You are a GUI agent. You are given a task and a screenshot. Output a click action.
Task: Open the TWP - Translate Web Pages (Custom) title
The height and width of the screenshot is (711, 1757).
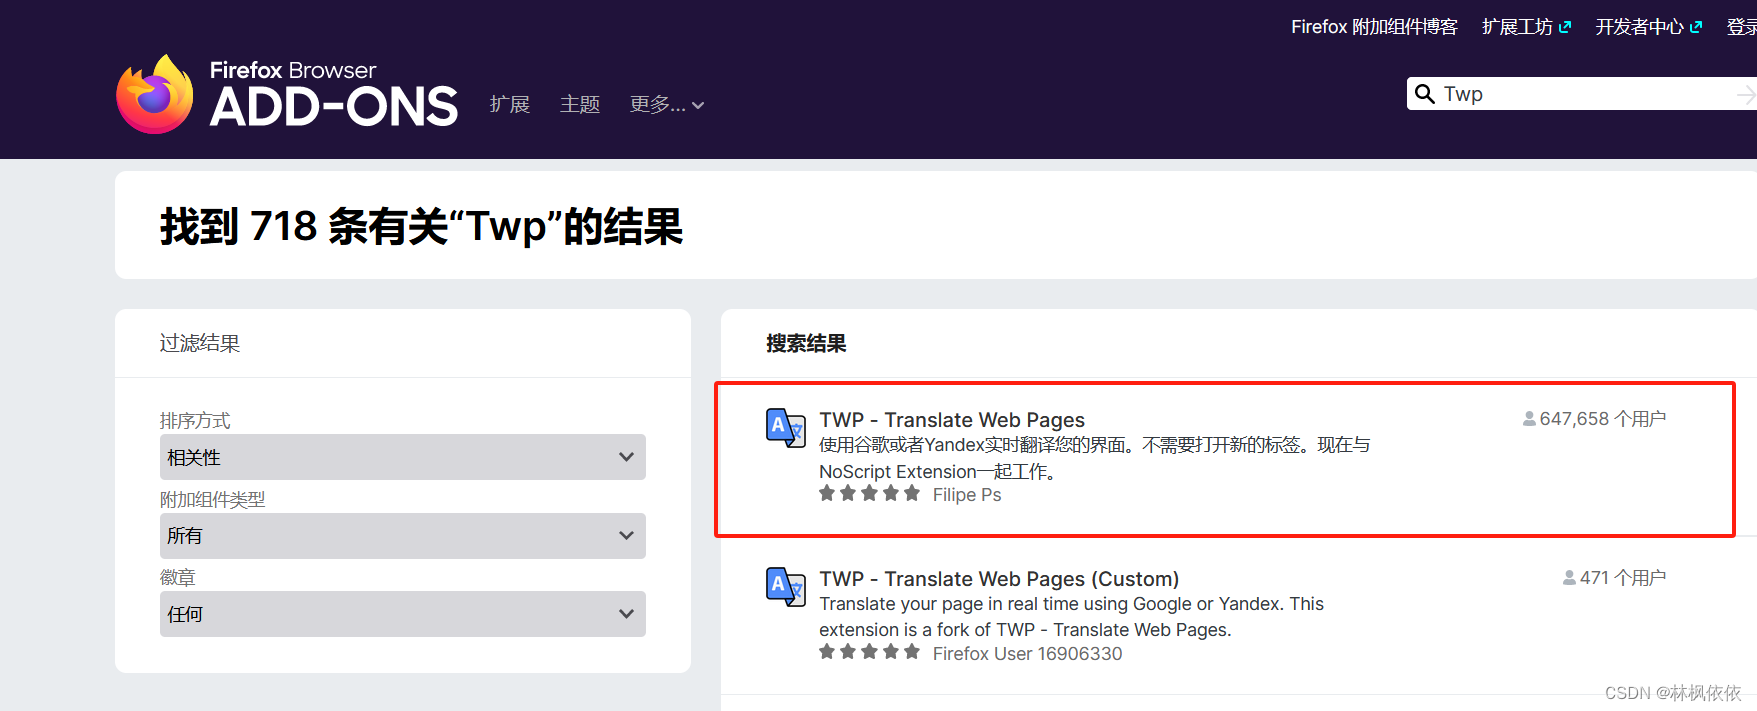[x=999, y=579]
